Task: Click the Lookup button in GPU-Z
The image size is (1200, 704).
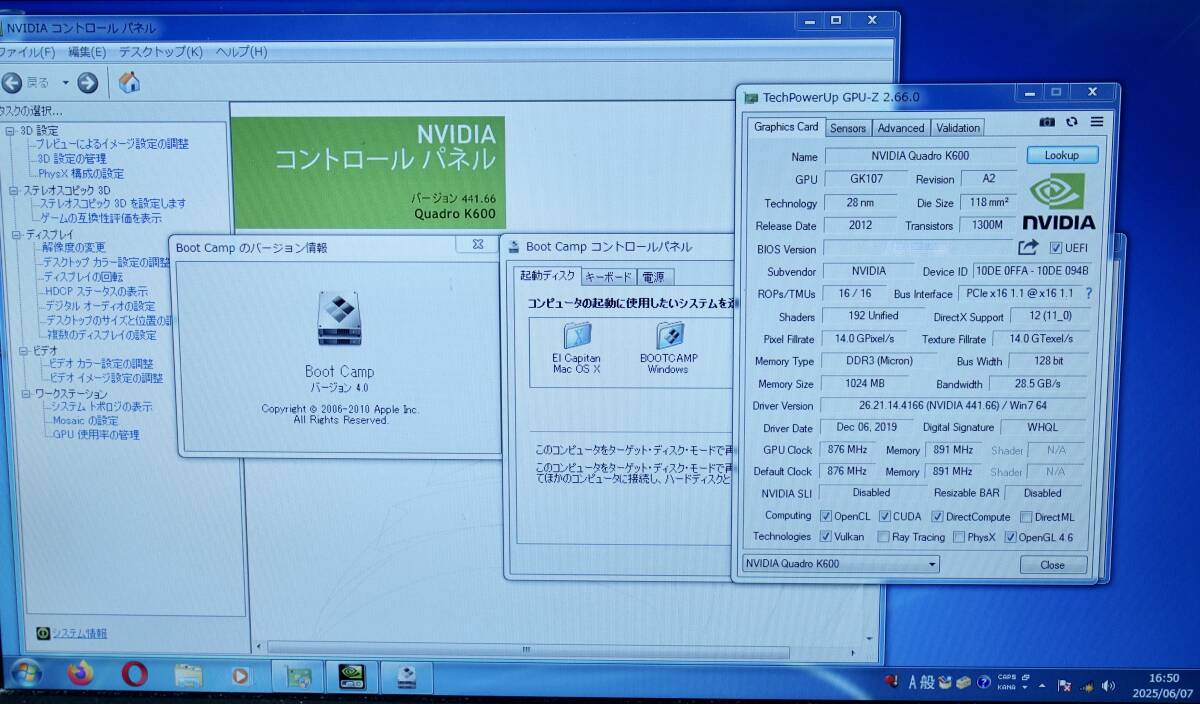Action: coord(1062,155)
